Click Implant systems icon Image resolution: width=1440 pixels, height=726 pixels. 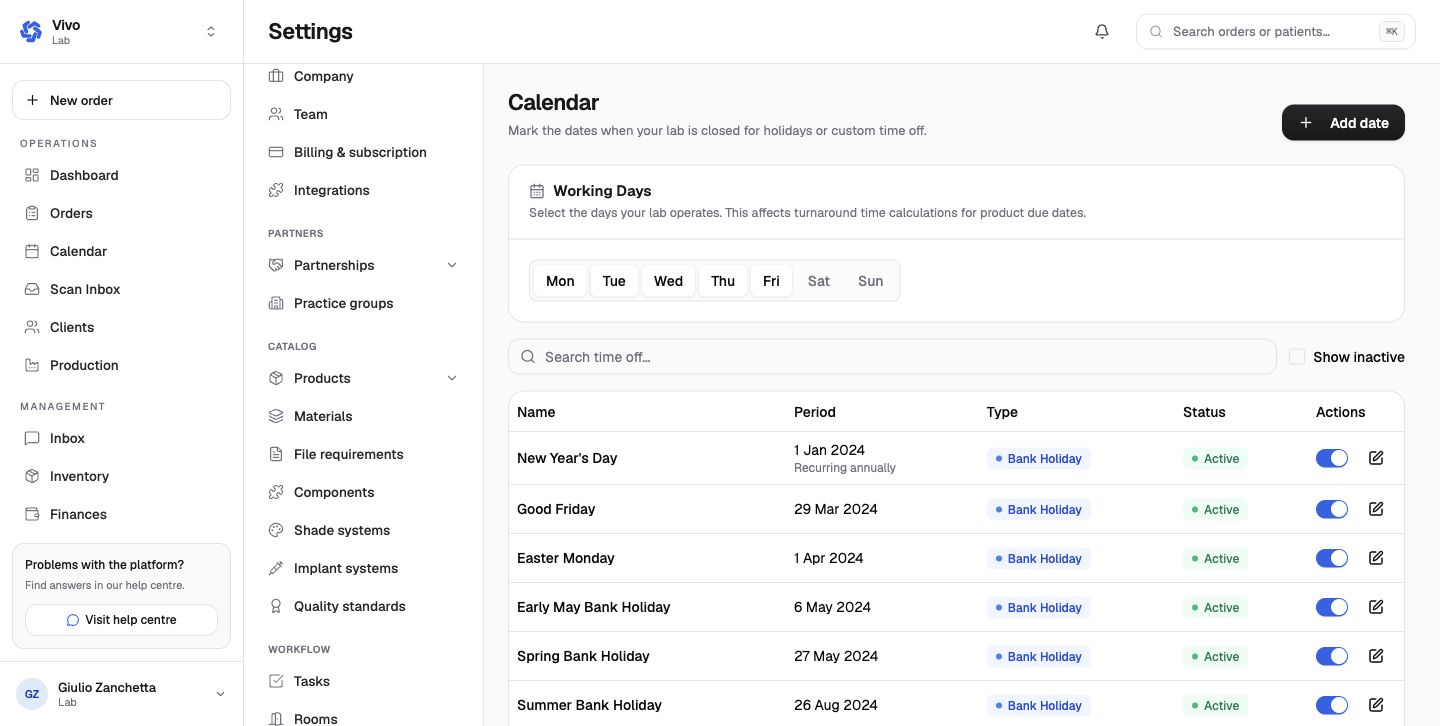tap(276, 568)
